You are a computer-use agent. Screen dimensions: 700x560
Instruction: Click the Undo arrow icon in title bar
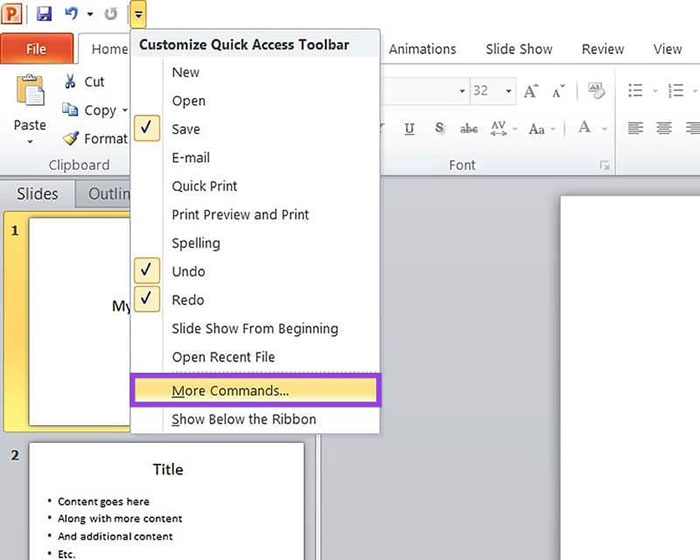pos(70,14)
